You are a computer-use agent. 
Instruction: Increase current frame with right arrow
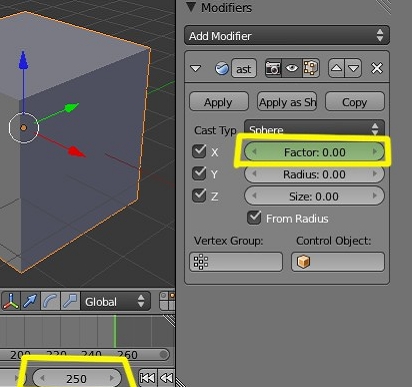111,378
